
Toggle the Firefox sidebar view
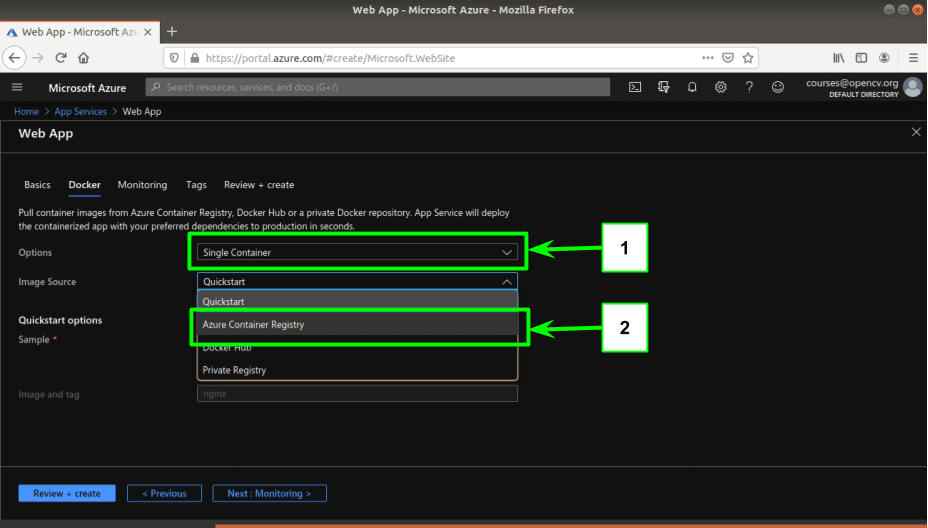(x=861, y=58)
